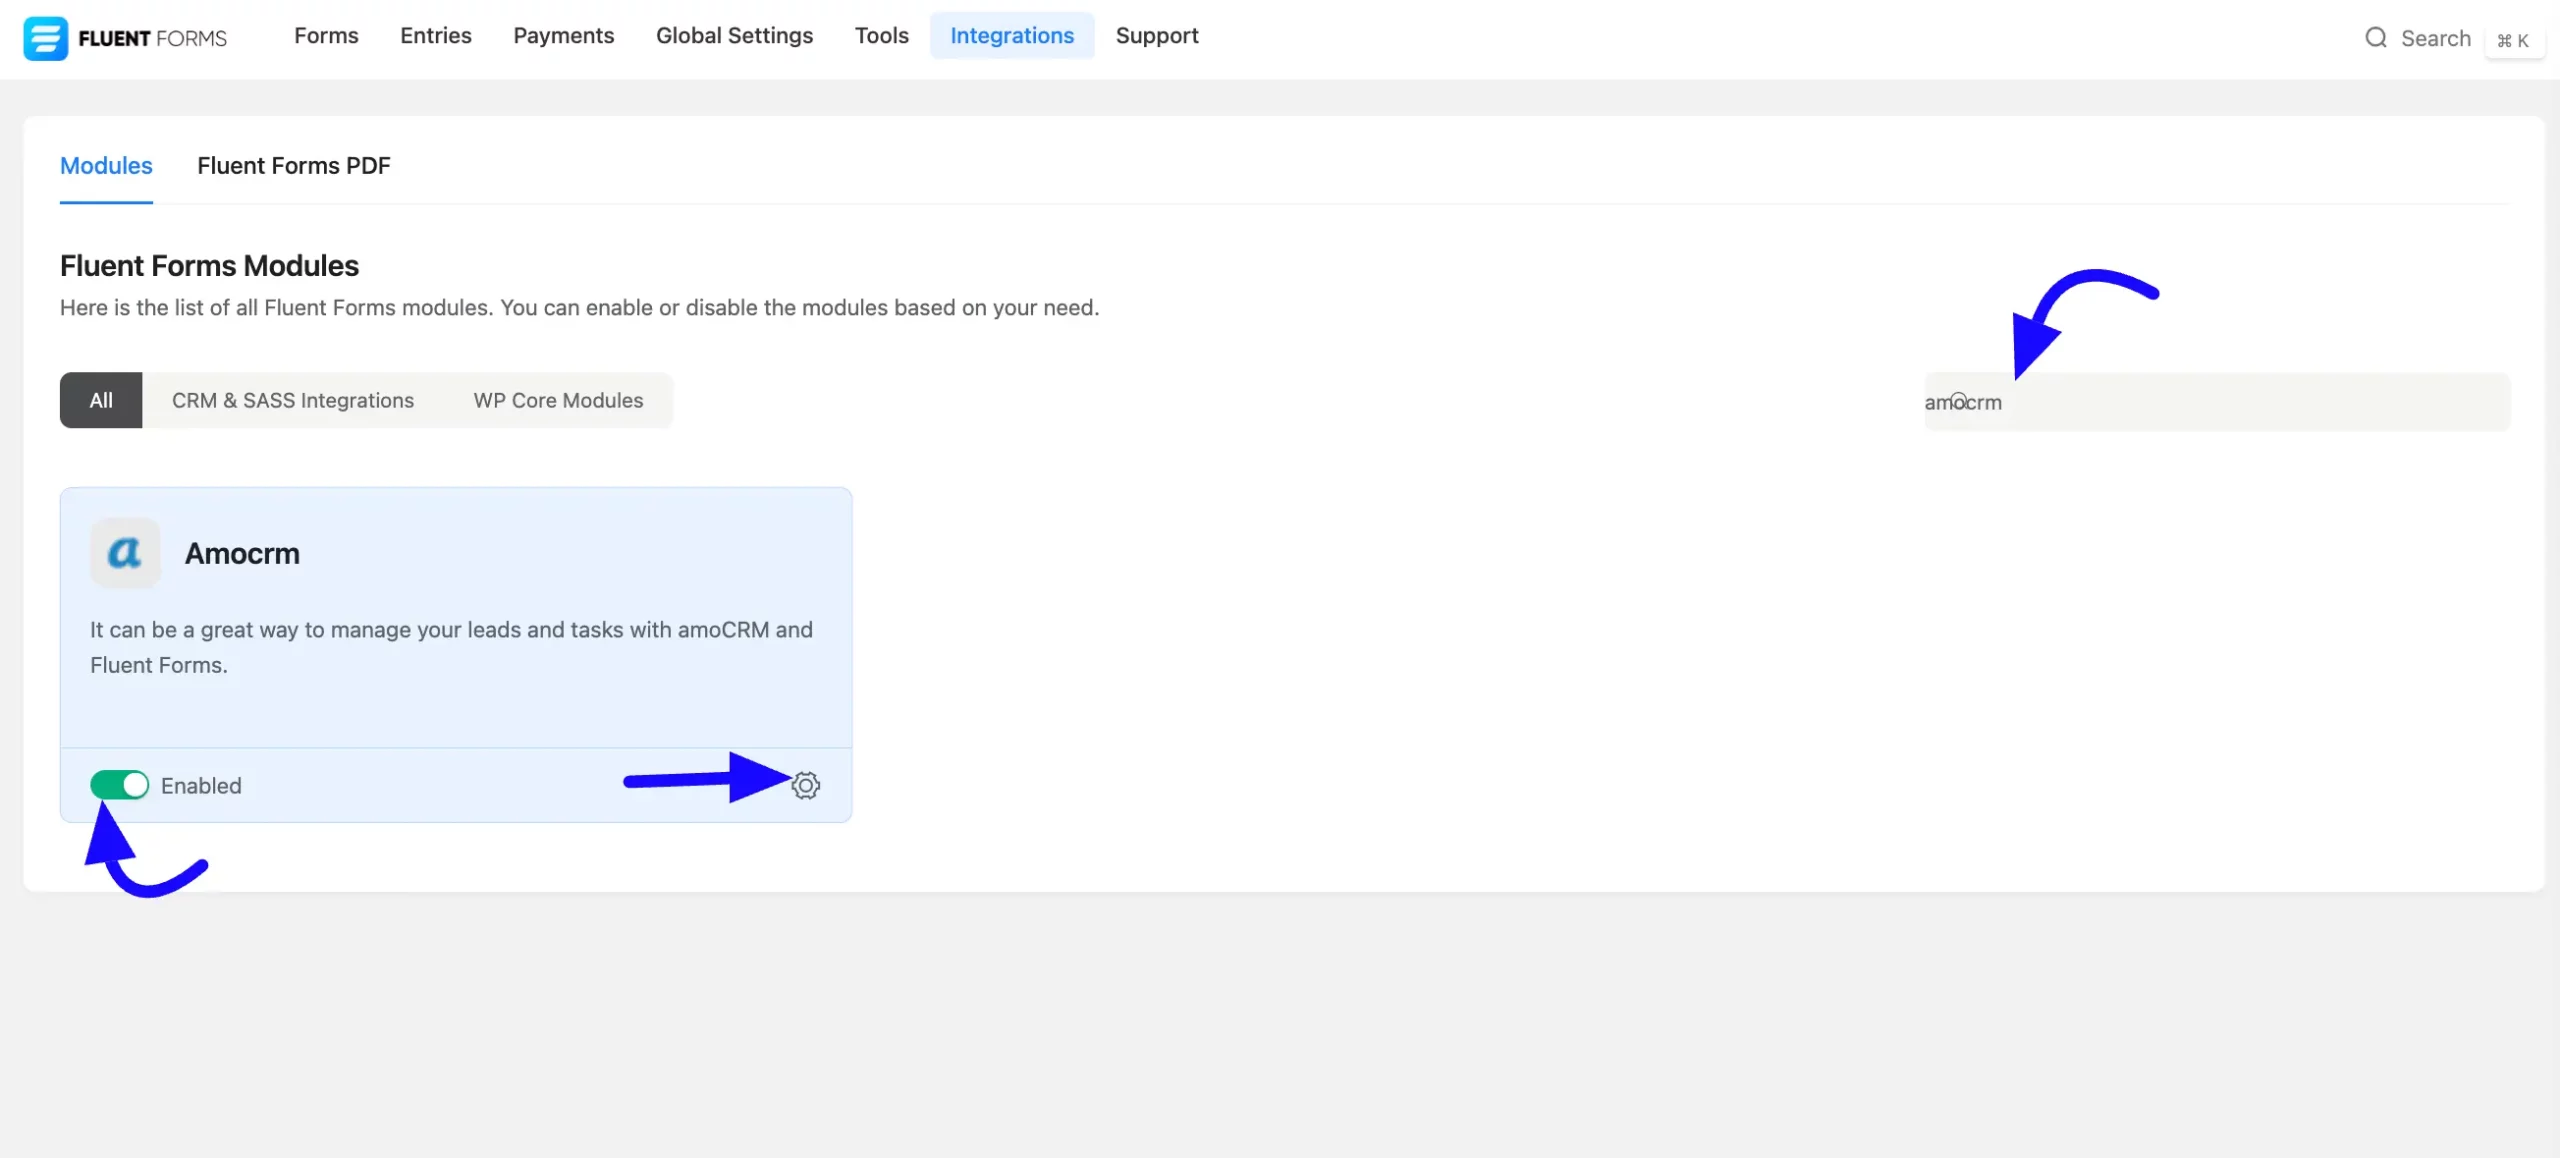This screenshot has height=1158, width=2560.
Task: Select the Integrations menu item
Action: click(1012, 36)
